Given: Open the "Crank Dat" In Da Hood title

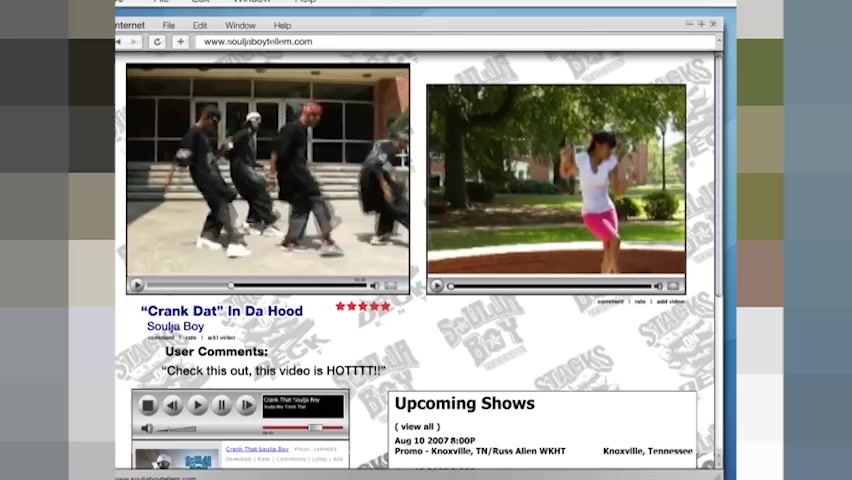Looking at the screenshot, I should [222, 311].
